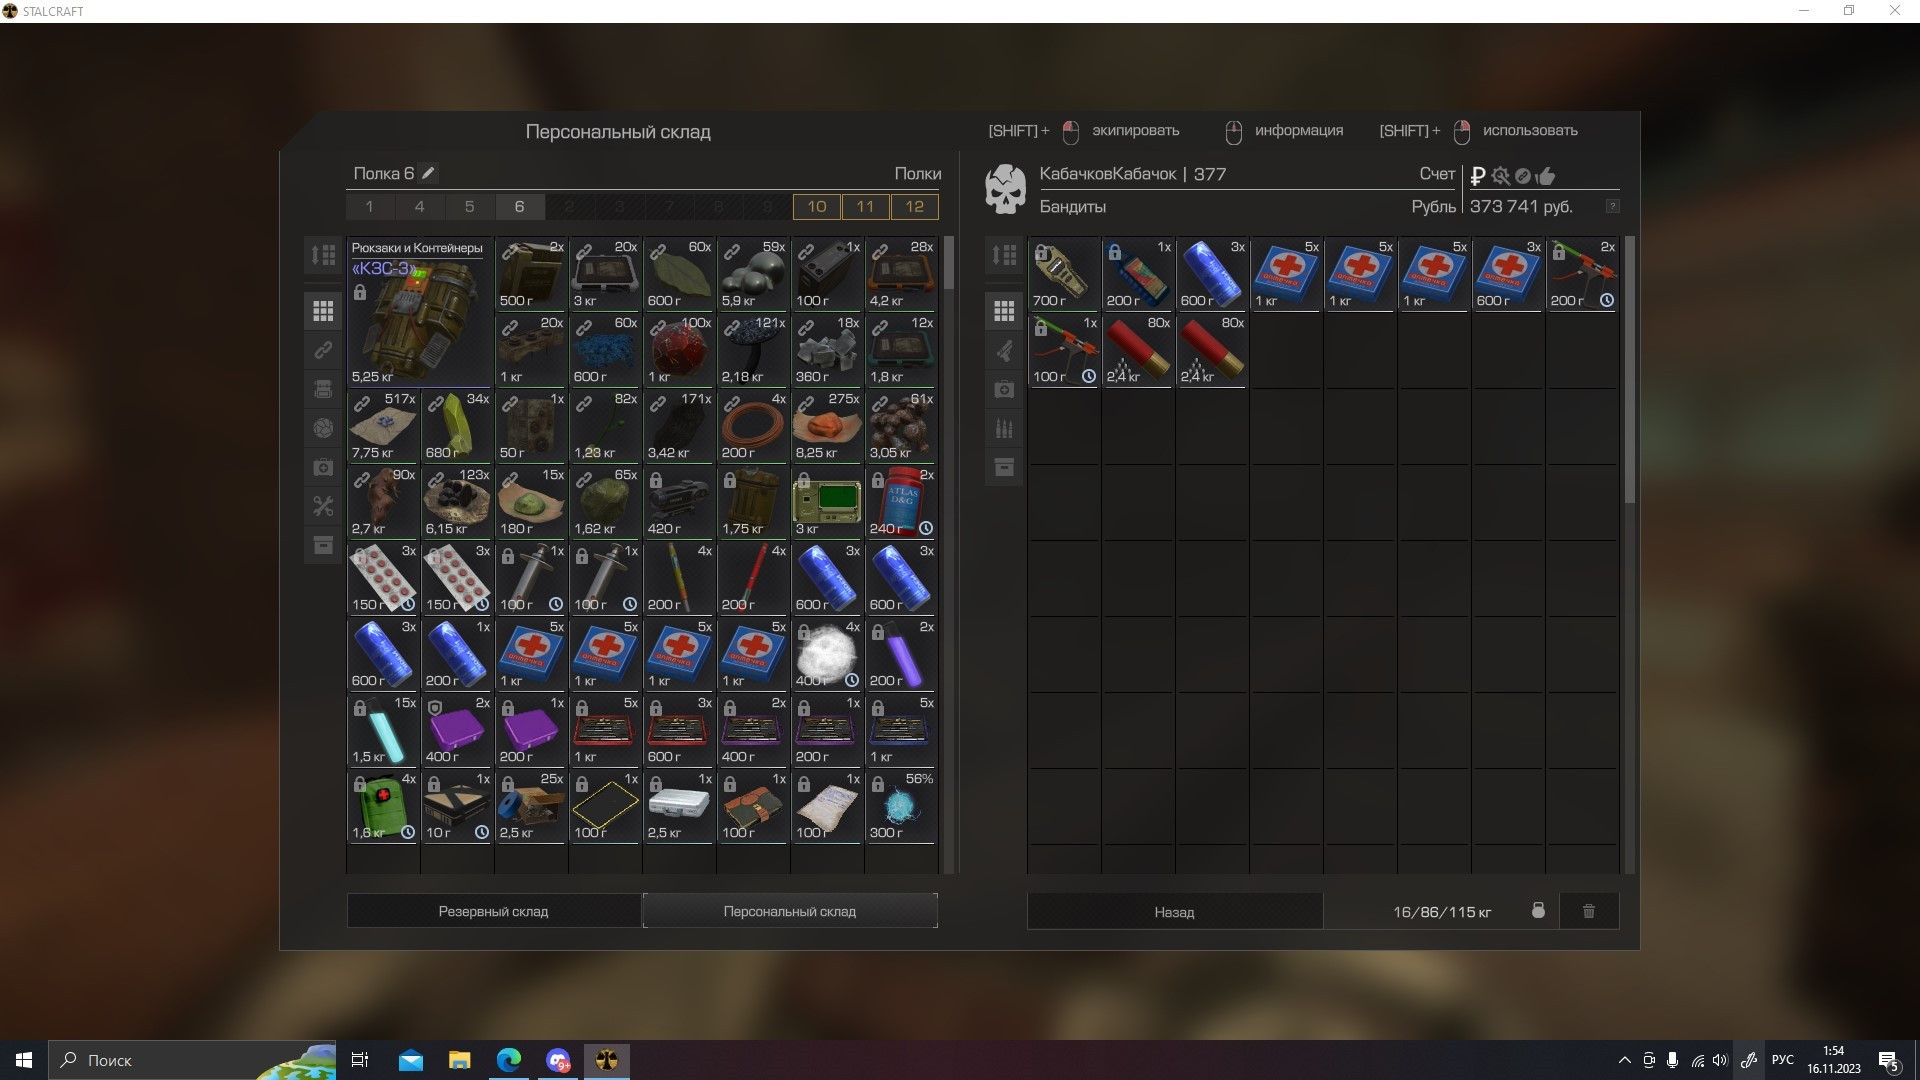Show all warehouse items with grid filter
1920x1080 pixels.
pos(323,312)
